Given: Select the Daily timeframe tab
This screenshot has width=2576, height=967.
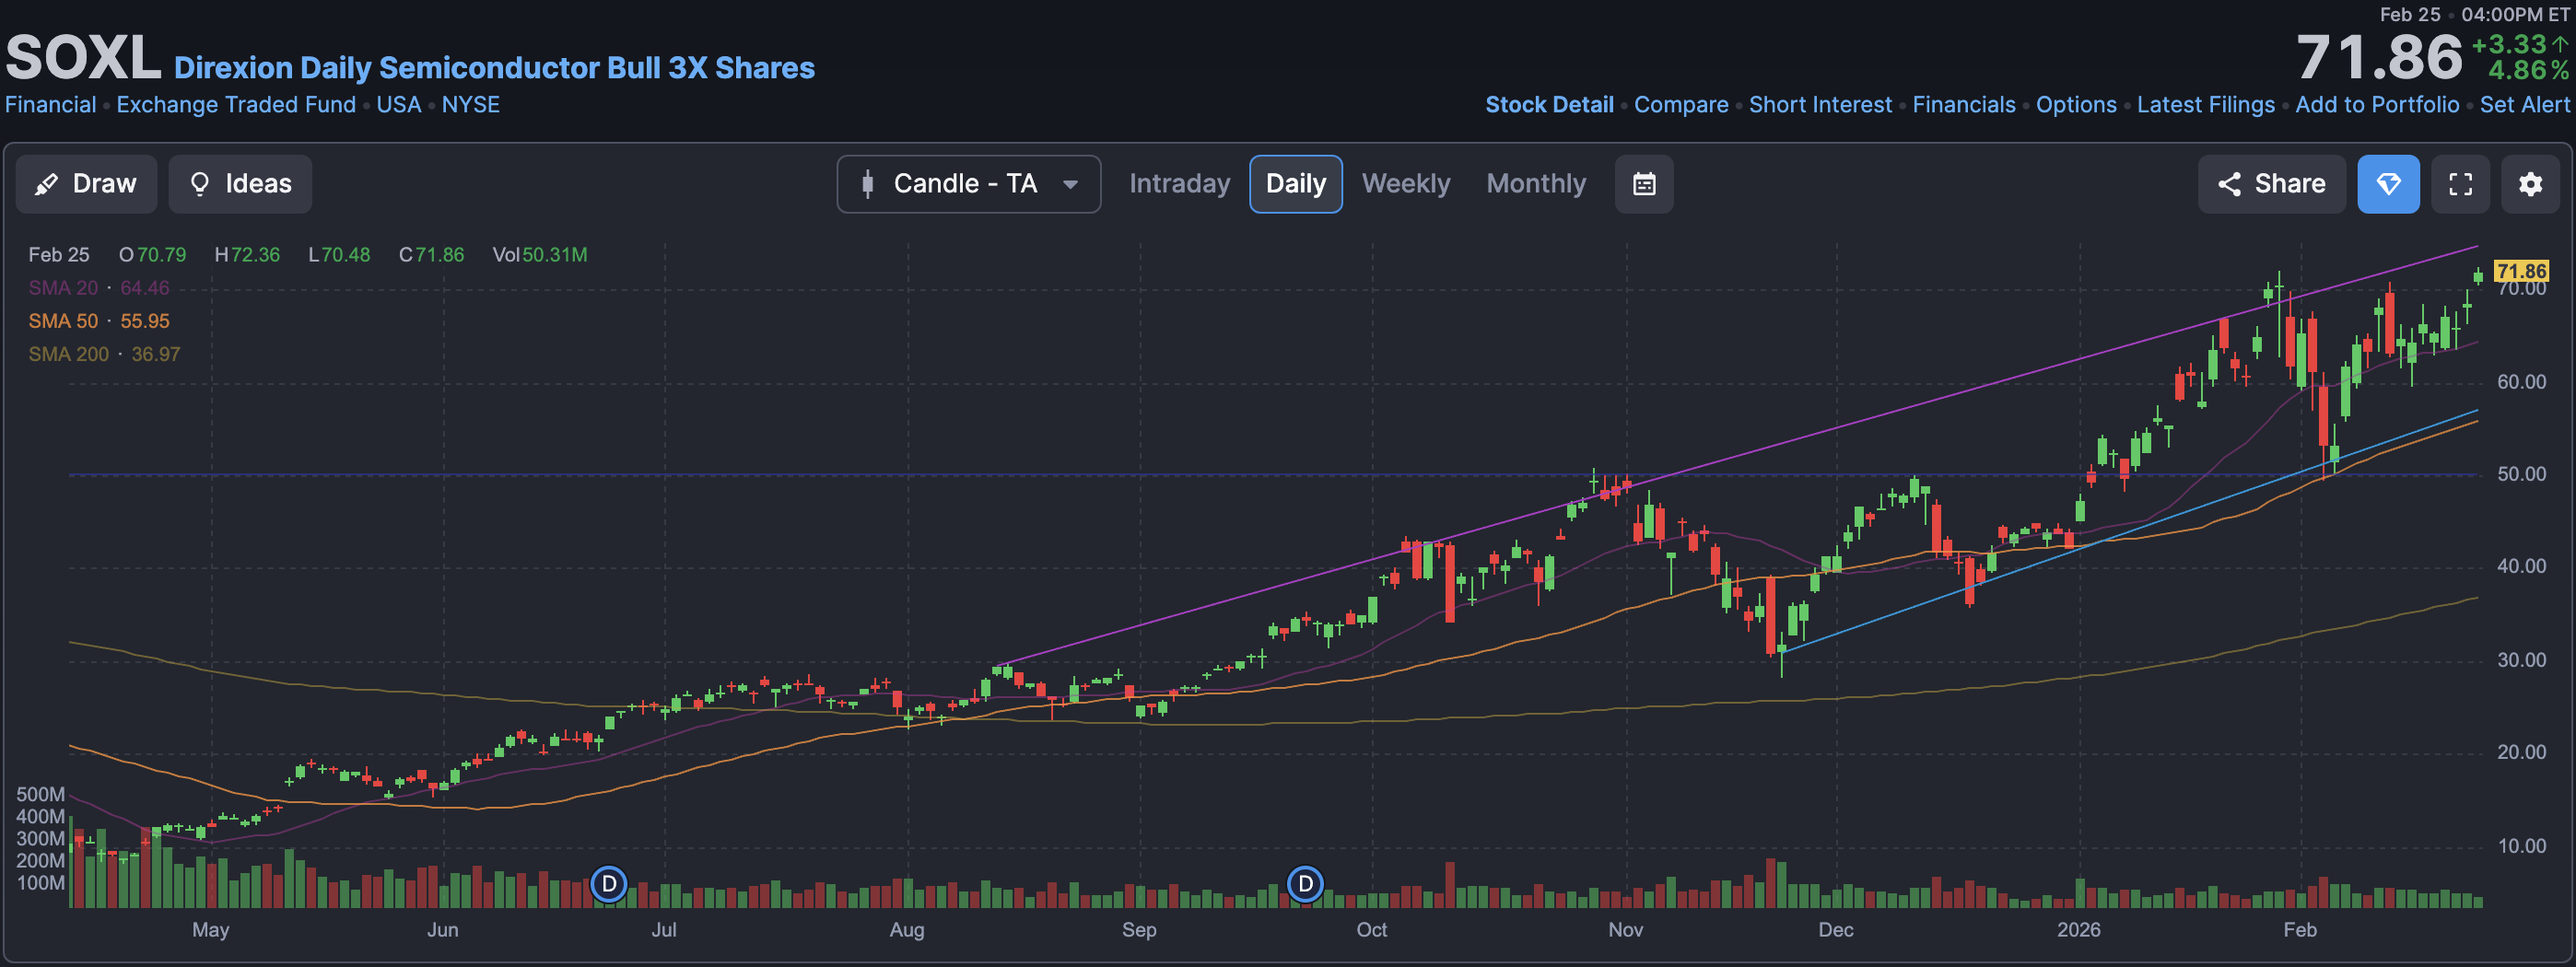Looking at the screenshot, I should point(1295,184).
